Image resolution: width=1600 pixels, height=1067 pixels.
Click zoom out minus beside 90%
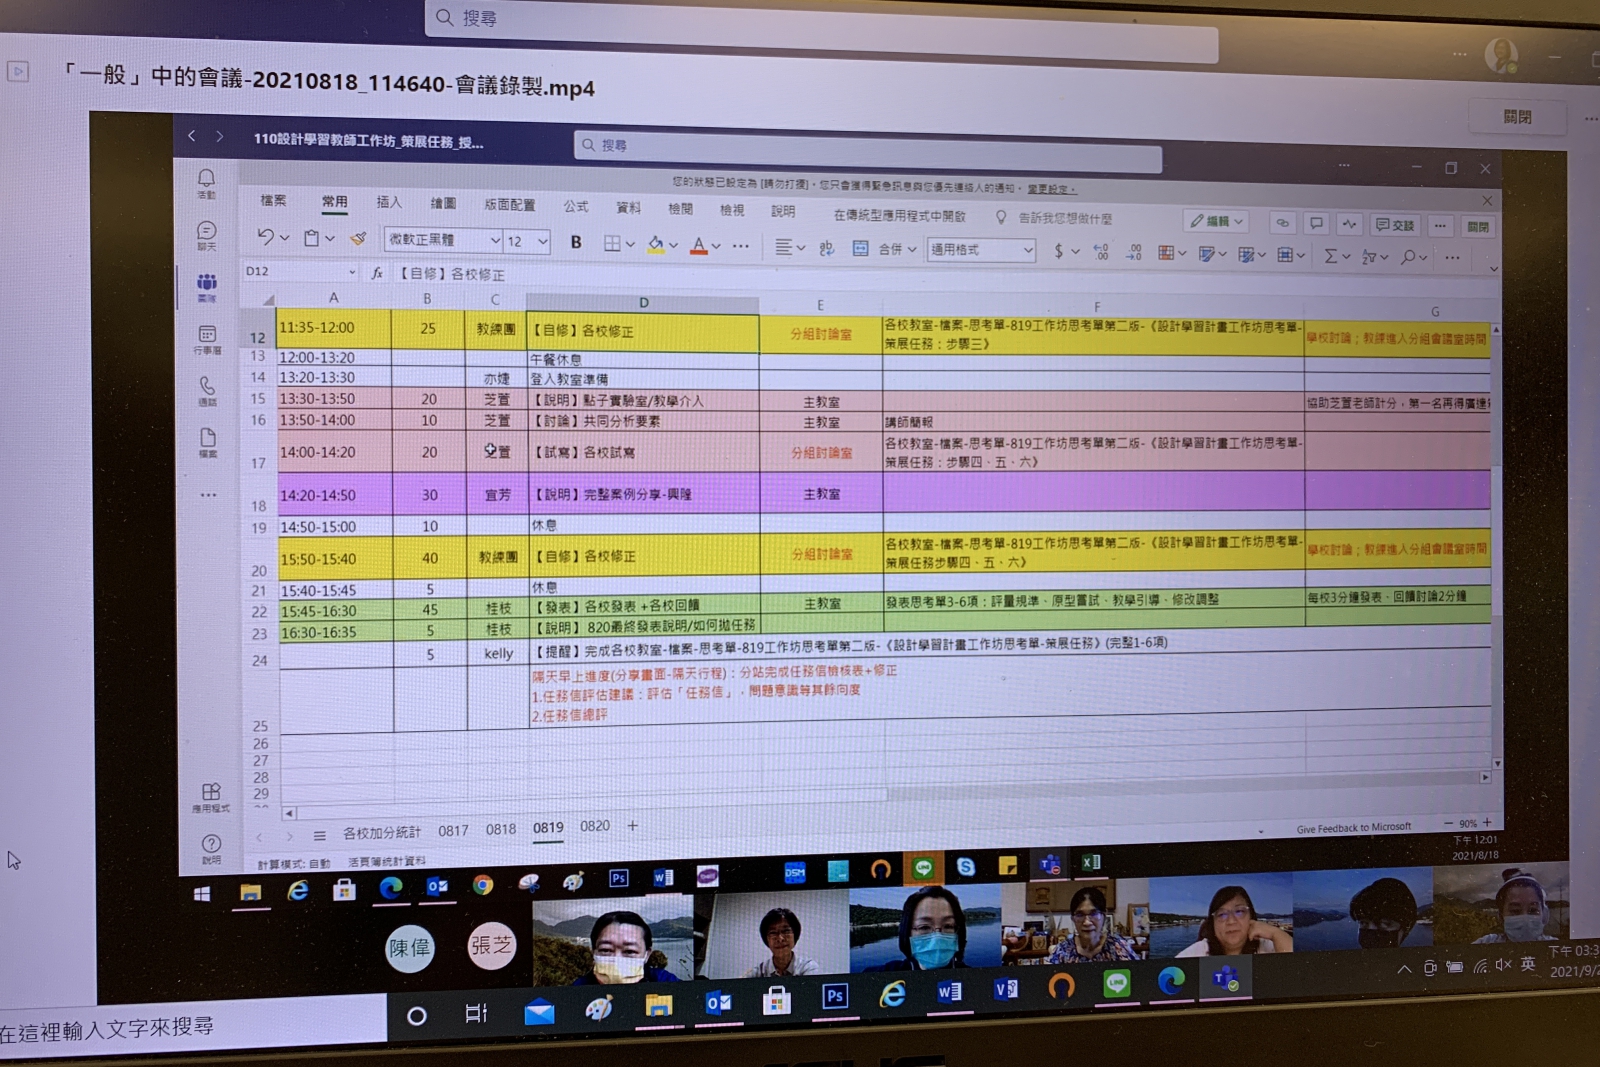coord(1448,823)
